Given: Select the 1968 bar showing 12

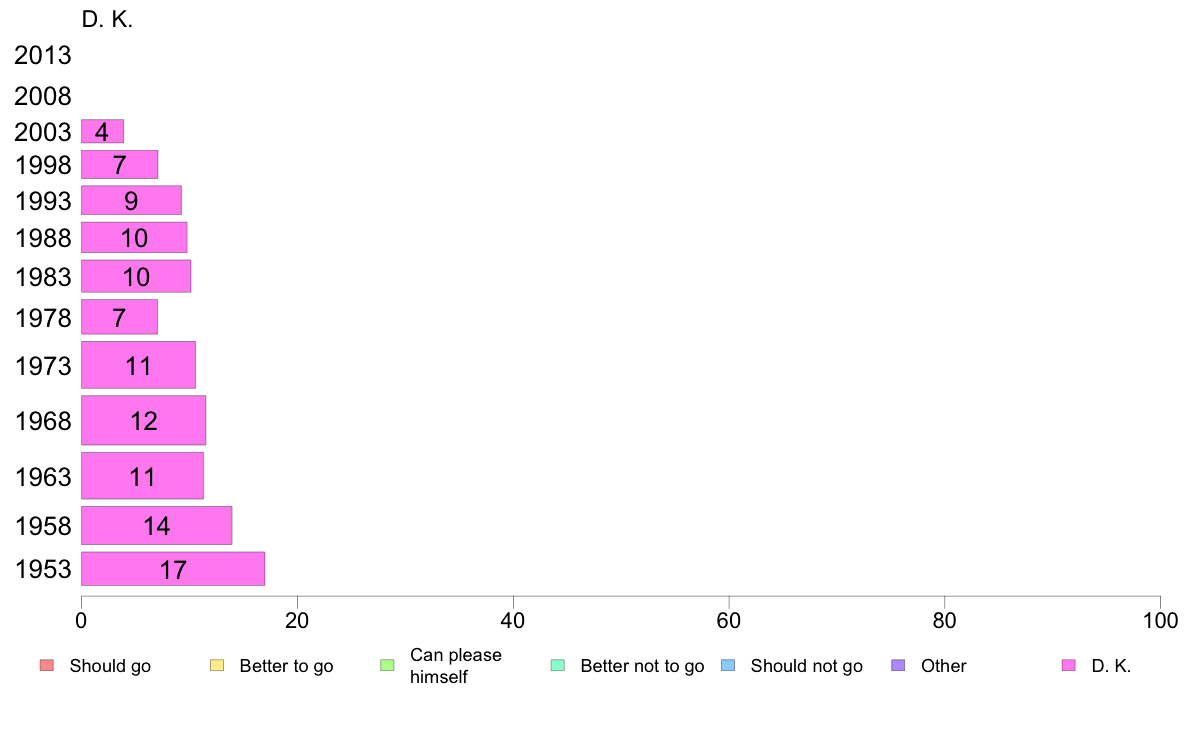Looking at the screenshot, I should tap(143, 420).
